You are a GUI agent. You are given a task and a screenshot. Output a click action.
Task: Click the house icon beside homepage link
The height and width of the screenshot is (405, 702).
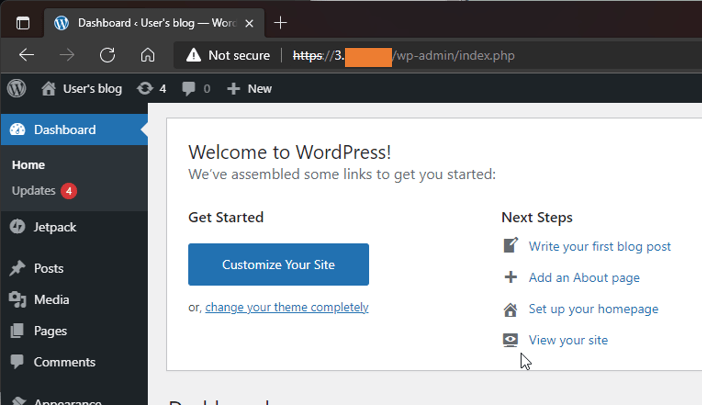click(510, 309)
